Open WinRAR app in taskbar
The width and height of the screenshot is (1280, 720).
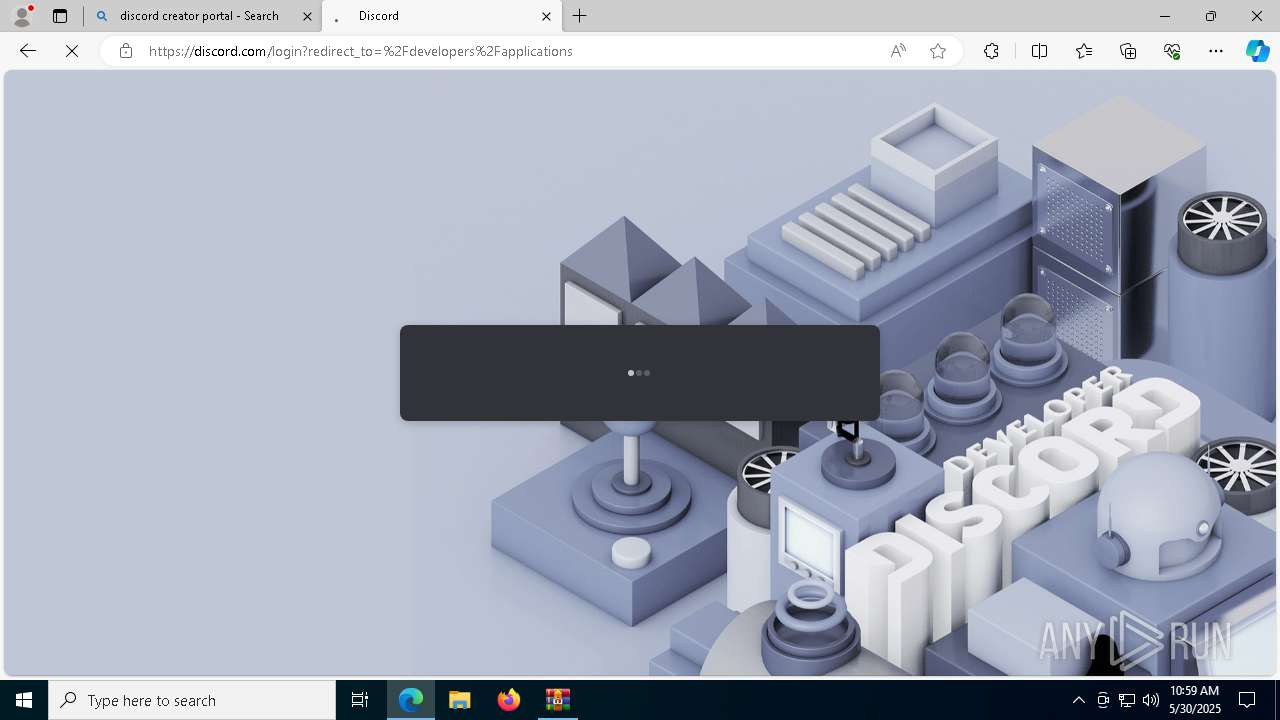tap(557, 700)
